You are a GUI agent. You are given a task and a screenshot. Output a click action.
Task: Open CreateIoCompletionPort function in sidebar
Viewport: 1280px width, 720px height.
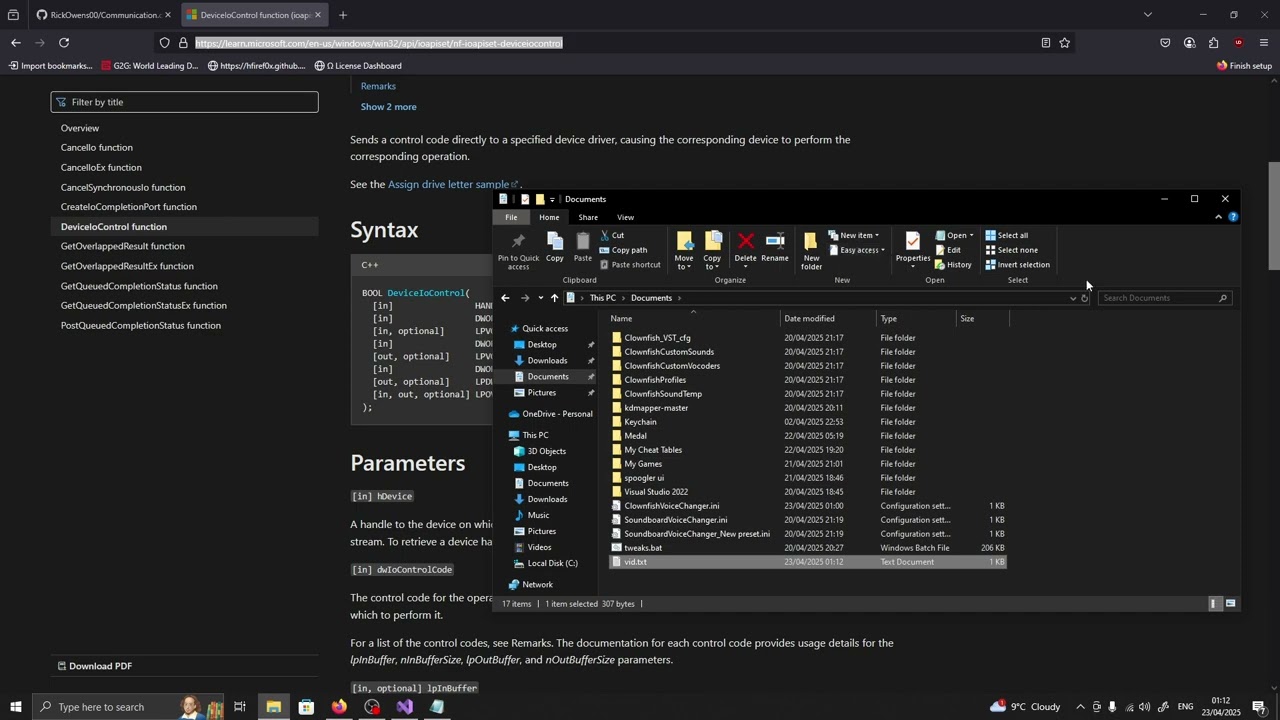[128, 207]
